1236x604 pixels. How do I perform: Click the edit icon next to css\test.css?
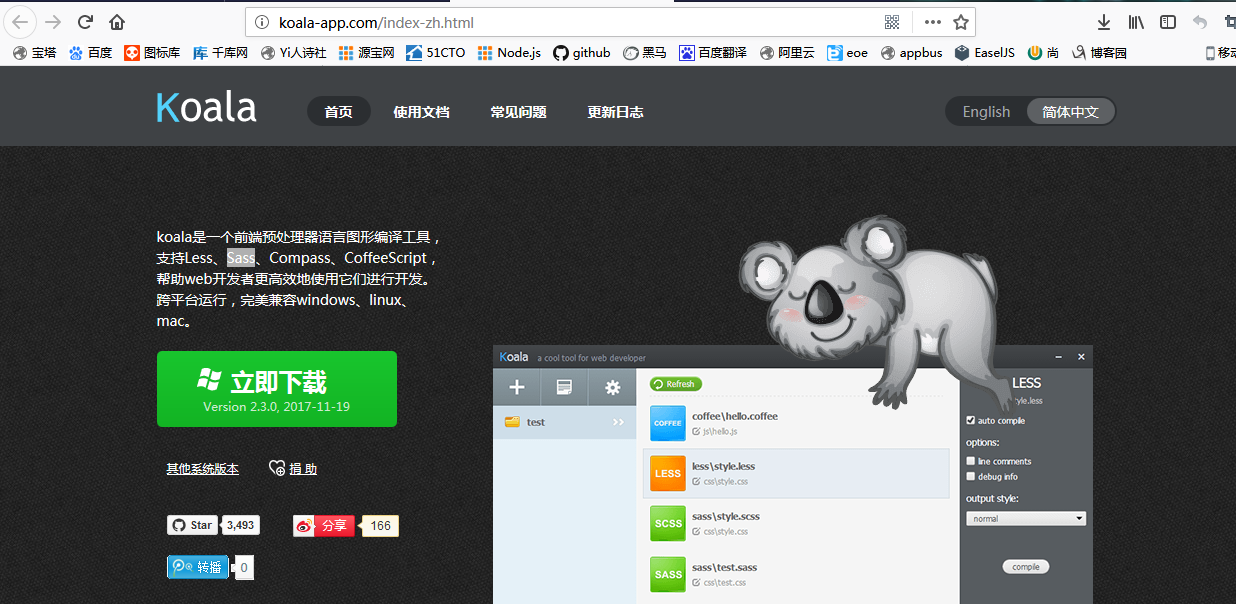(696, 583)
